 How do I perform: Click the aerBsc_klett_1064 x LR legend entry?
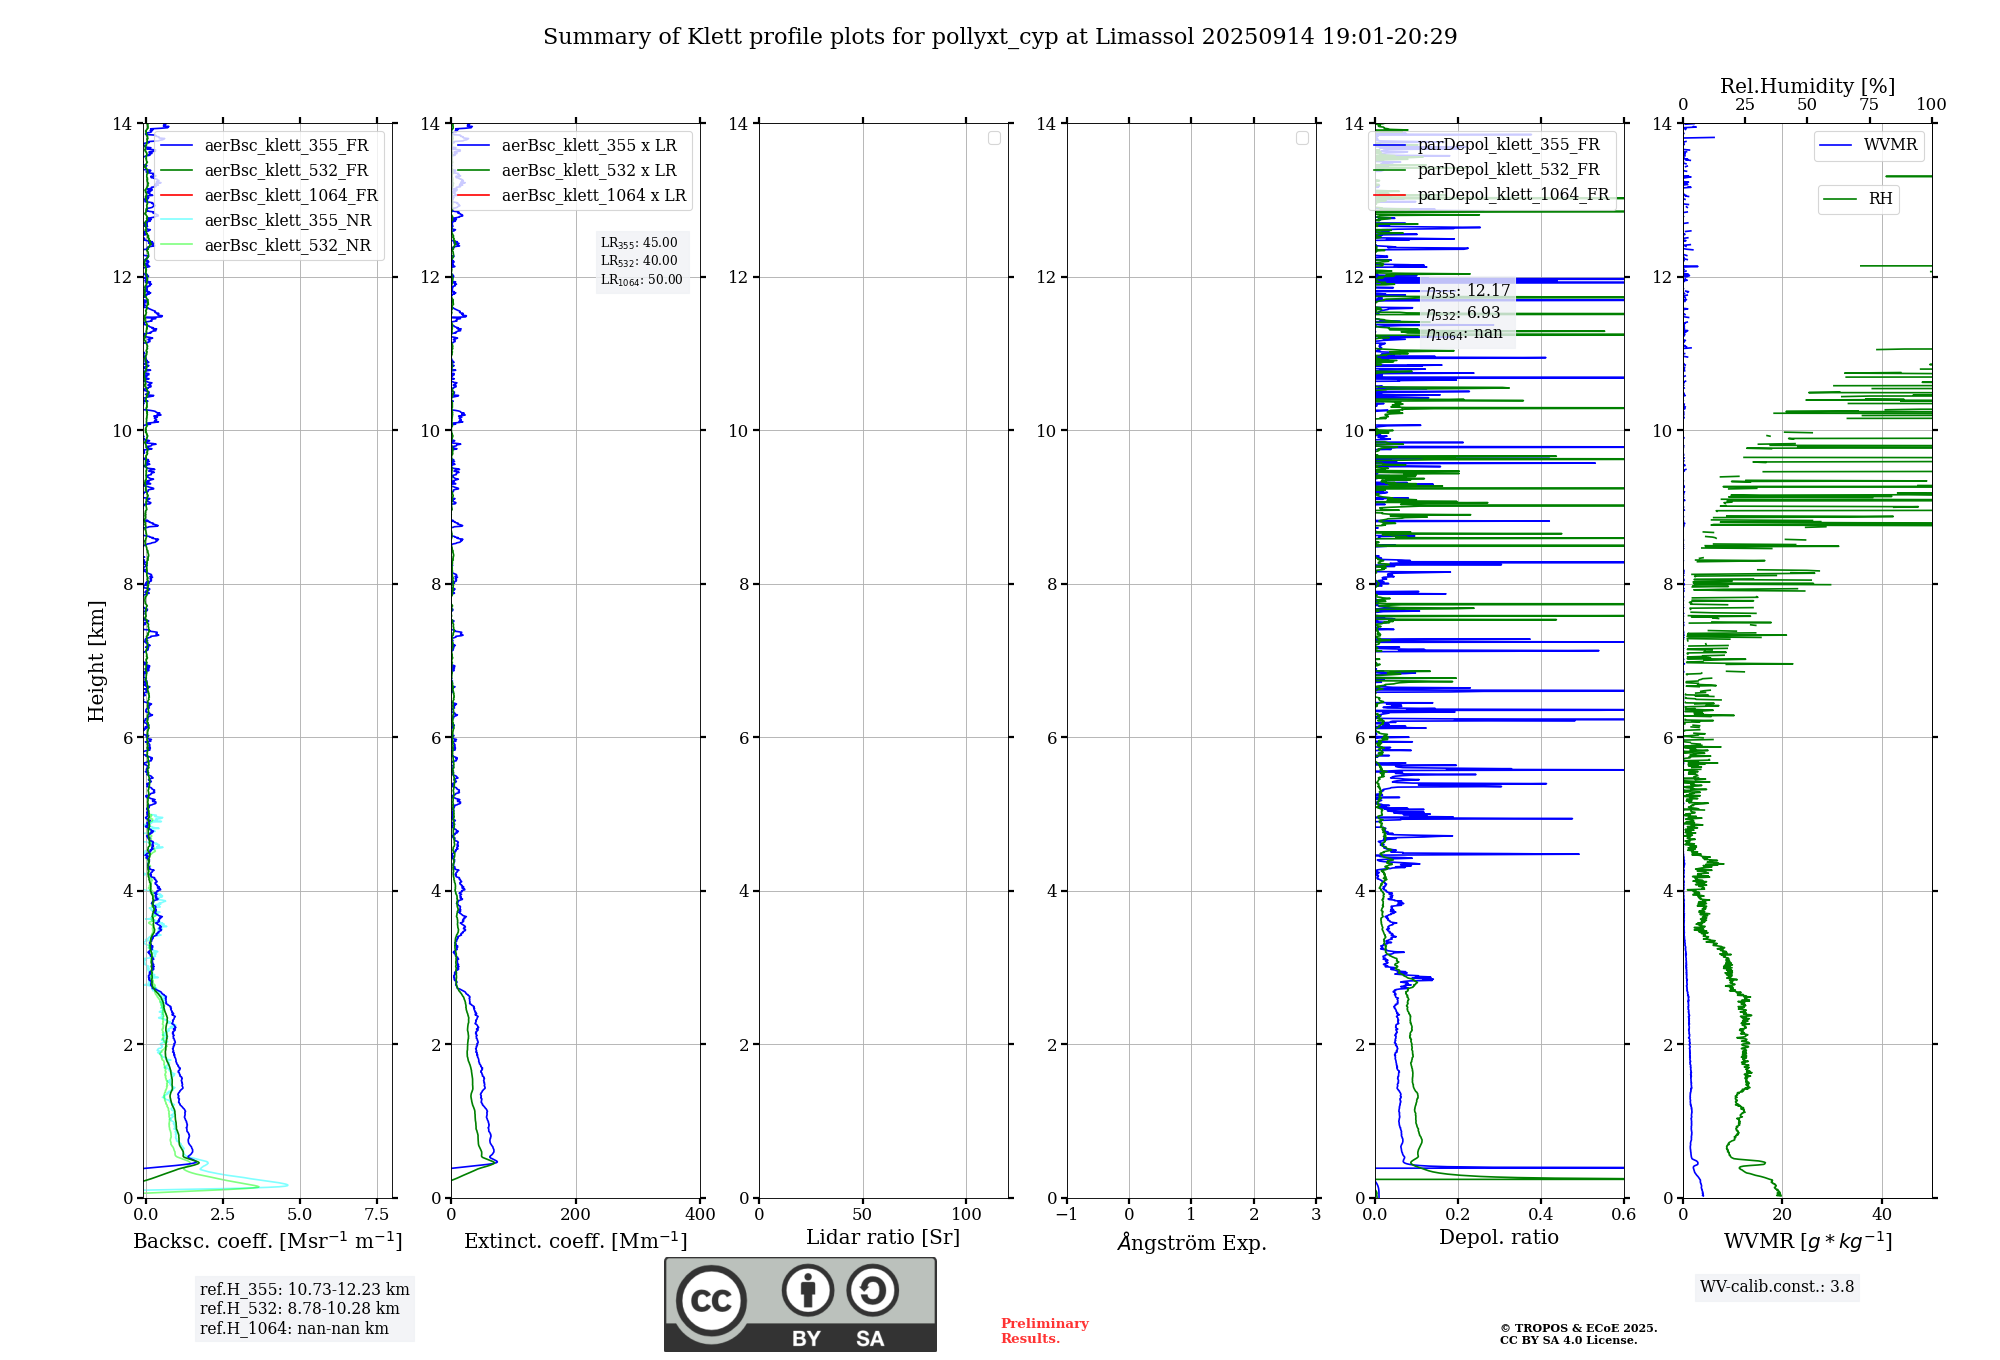click(572, 195)
